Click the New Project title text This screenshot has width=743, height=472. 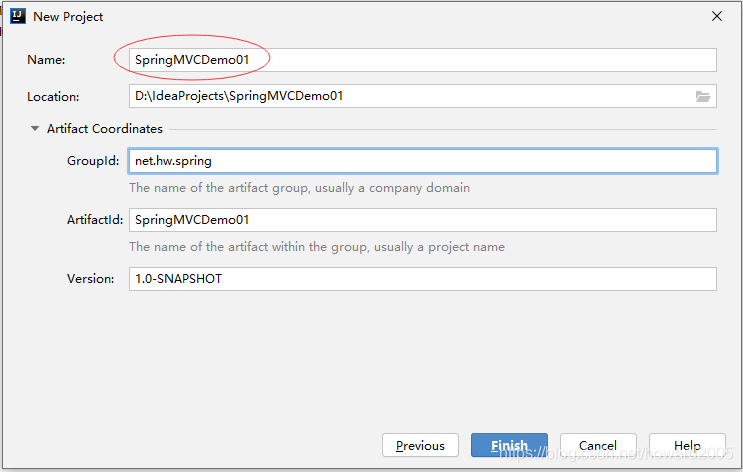pos(68,17)
